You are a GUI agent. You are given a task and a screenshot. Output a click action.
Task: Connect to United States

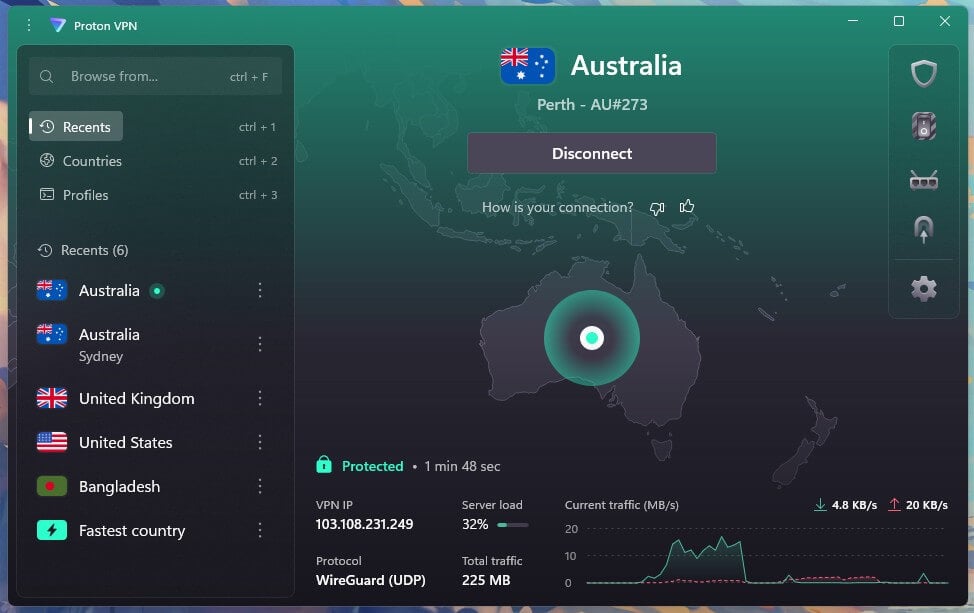125,442
